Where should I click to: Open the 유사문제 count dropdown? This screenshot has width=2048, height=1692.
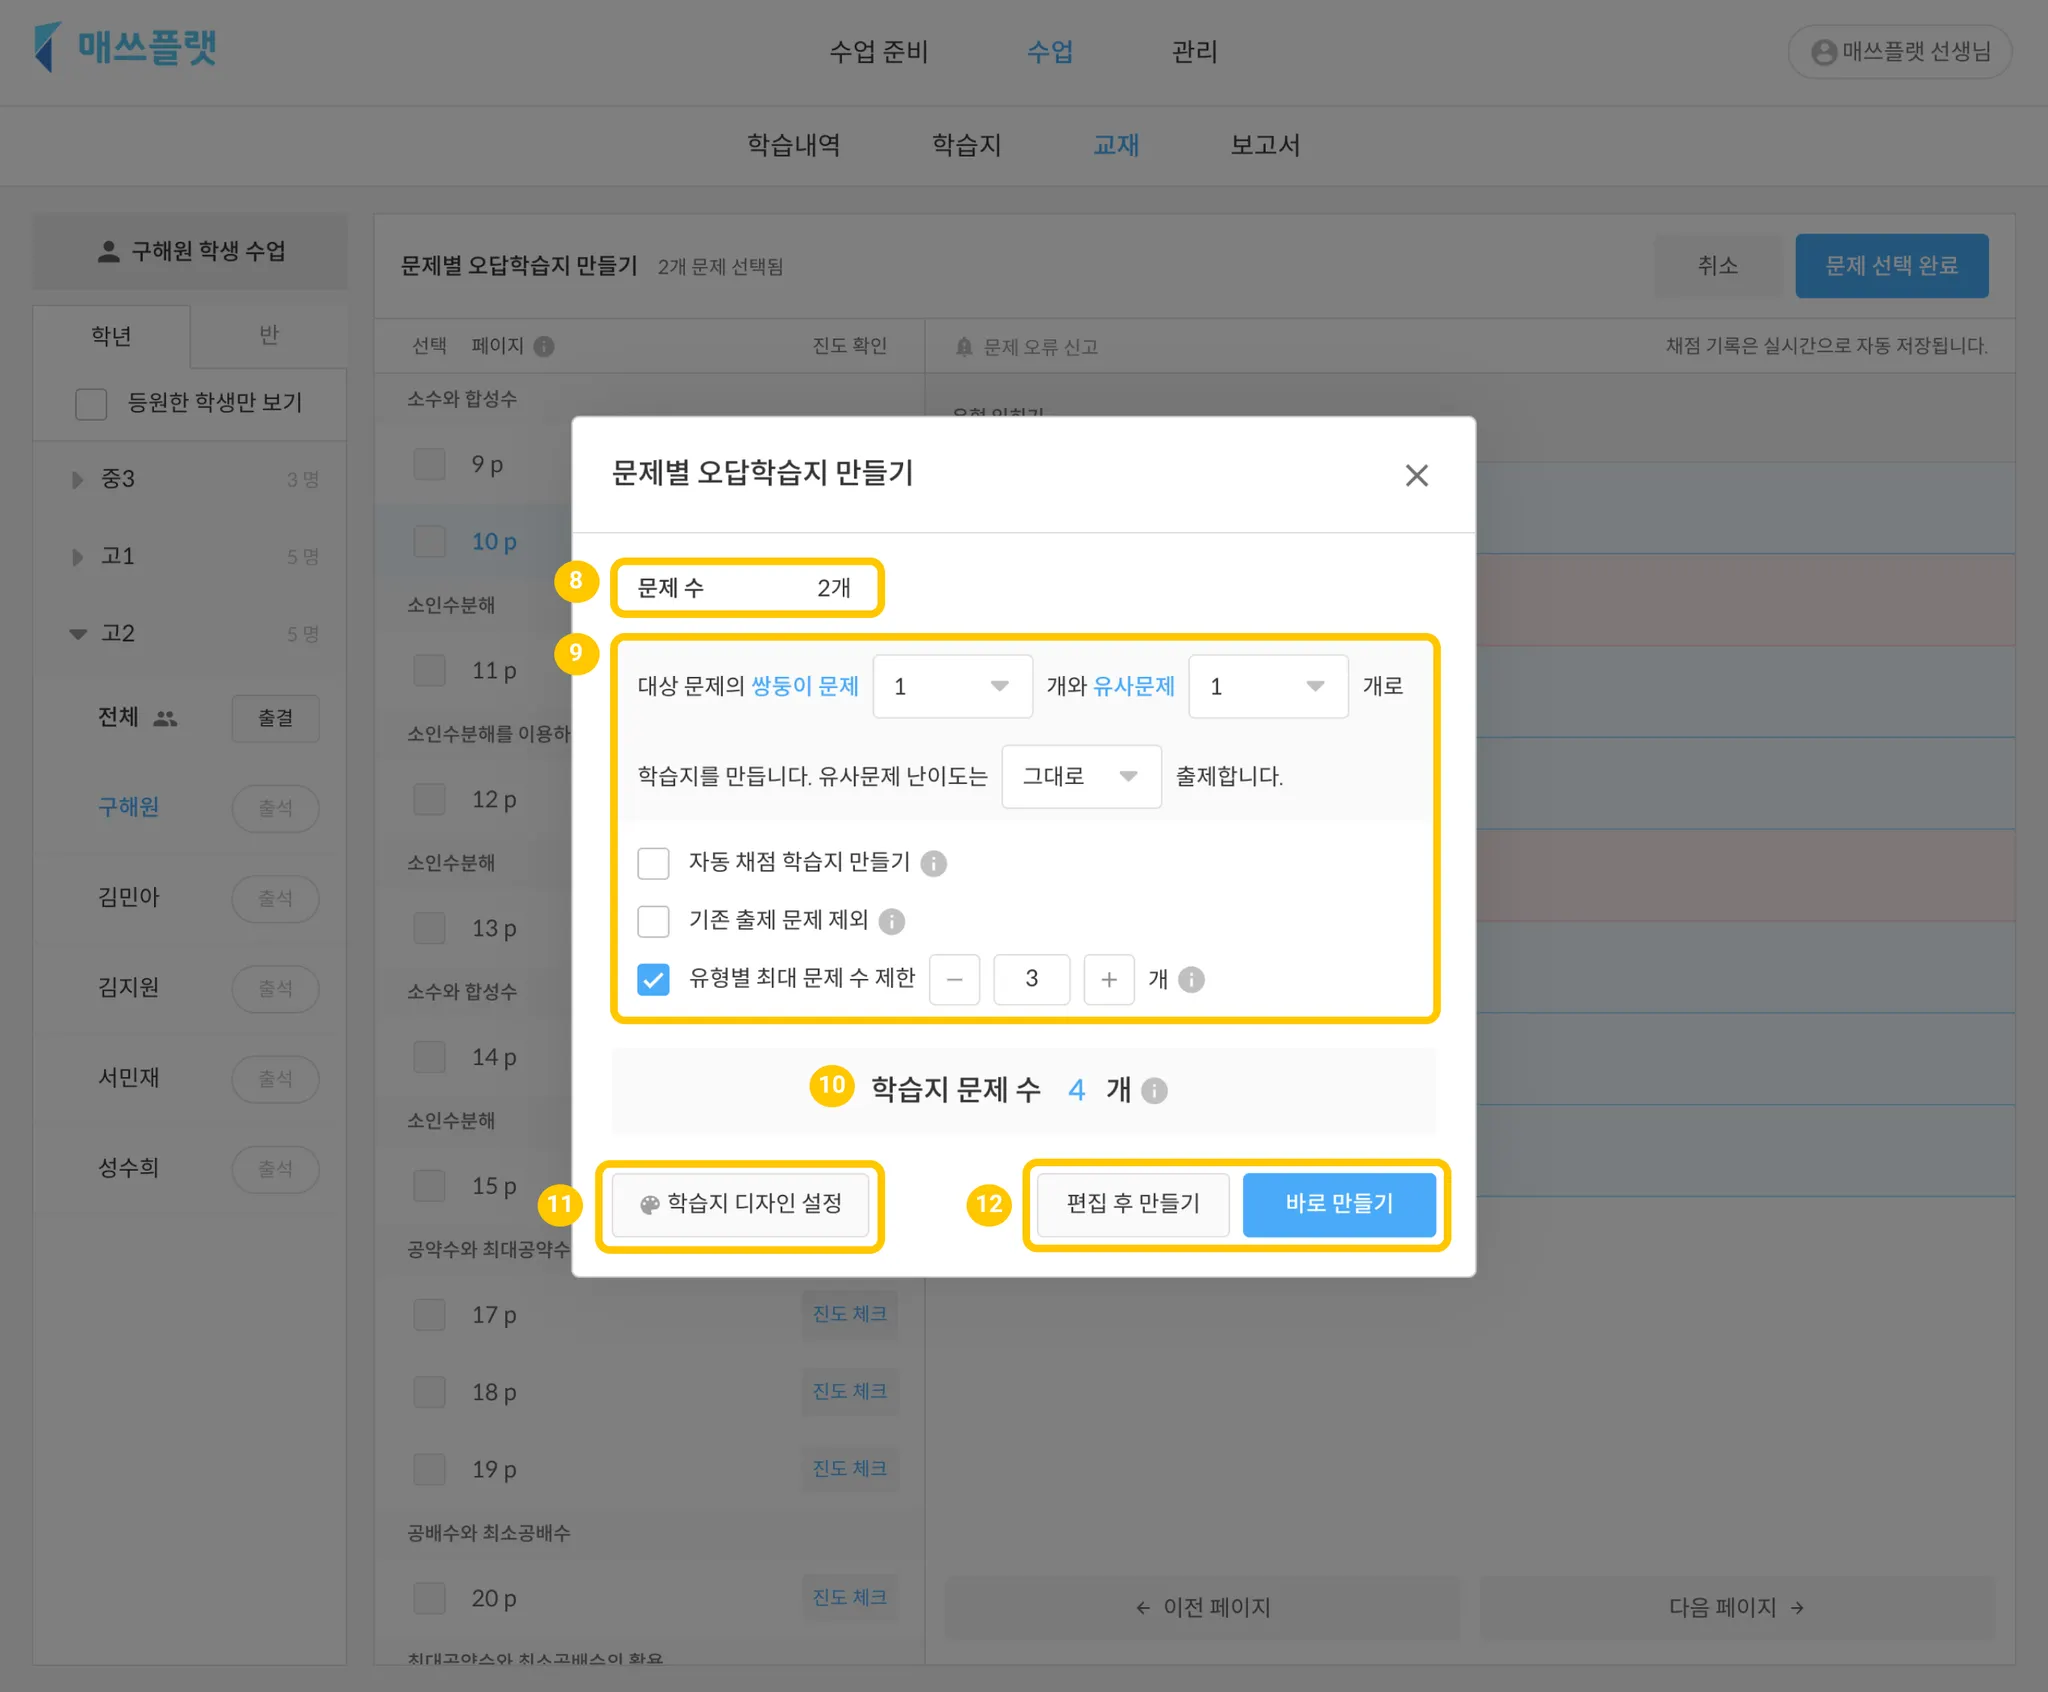[x=1267, y=686]
